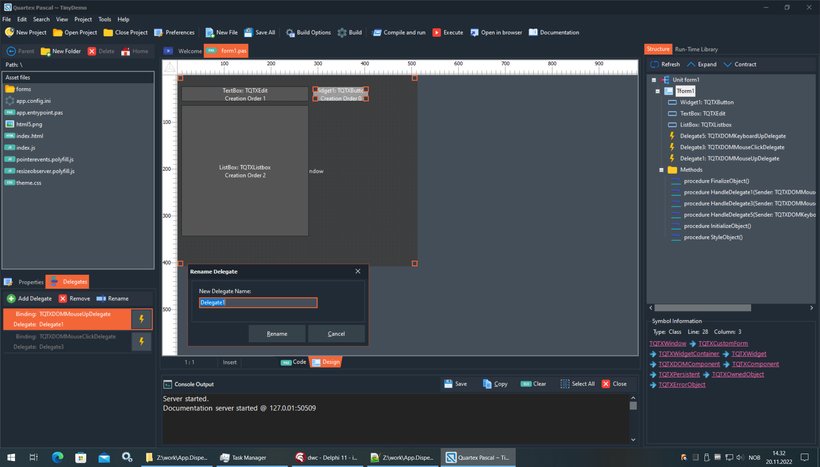The width and height of the screenshot is (820, 467).
Task: Click the Delete button in file panel
Action: (x=101, y=51)
